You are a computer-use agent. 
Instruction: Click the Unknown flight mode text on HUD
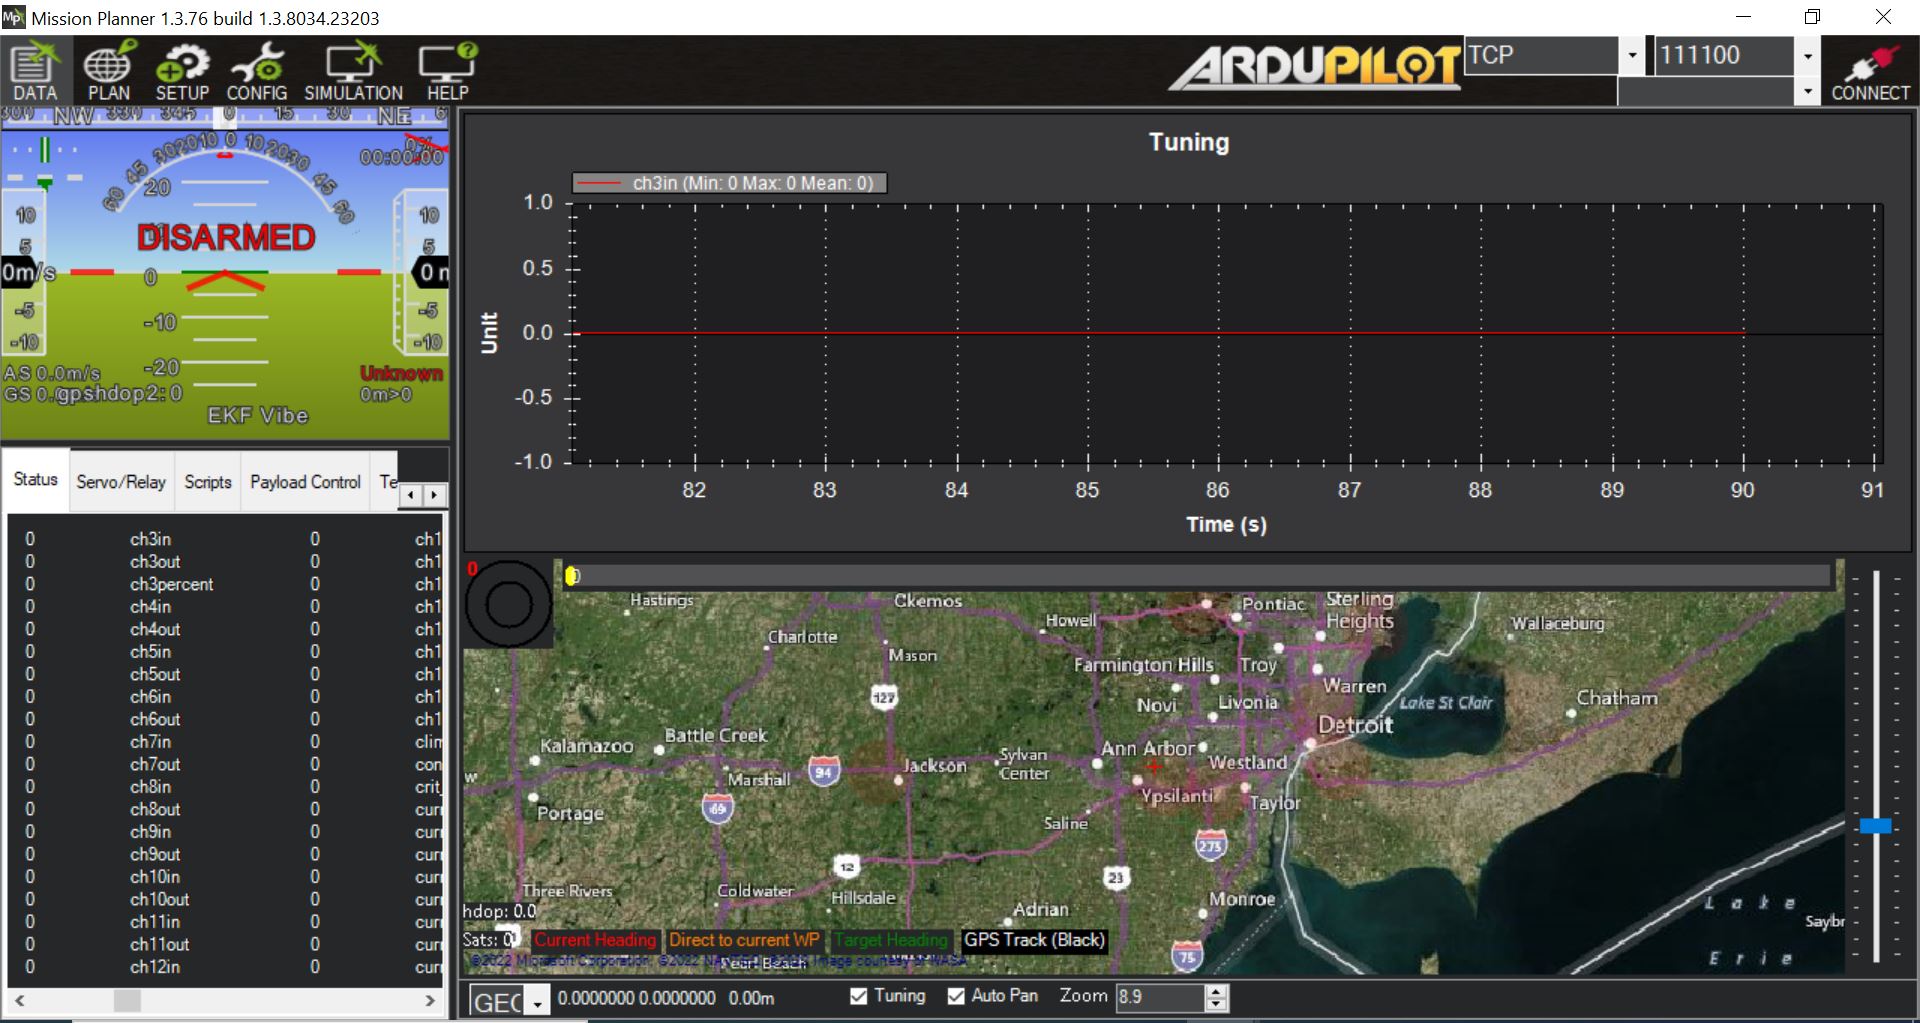tap(401, 373)
